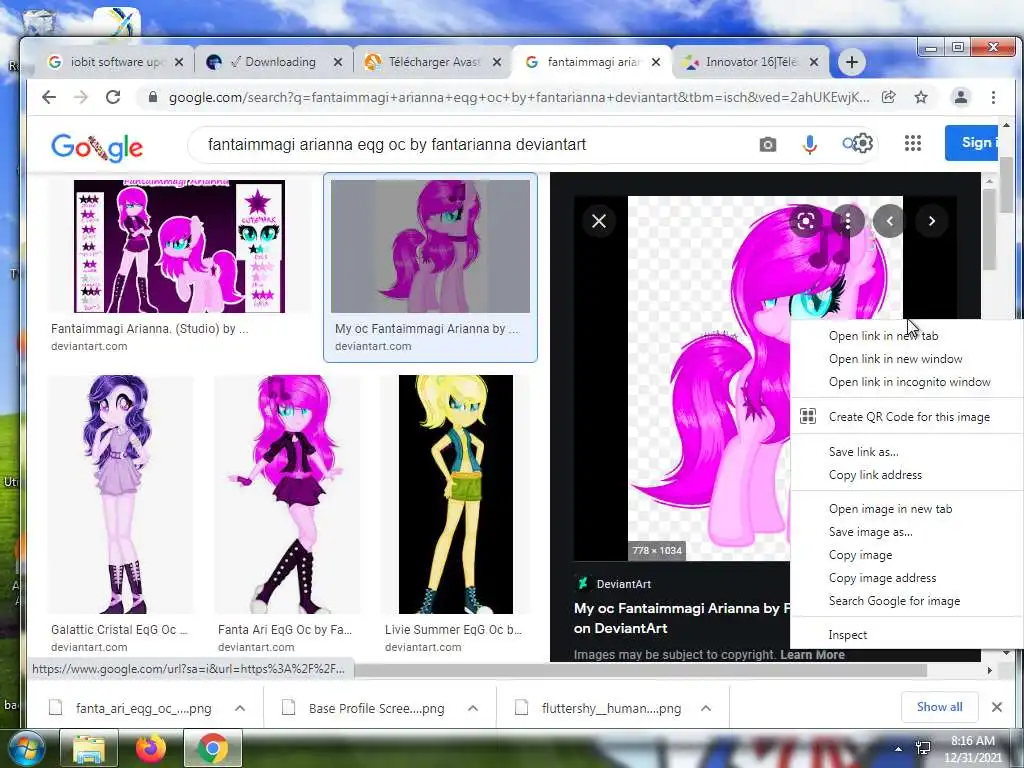This screenshot has width=1024, height=768.
Task: Search by image using camera icon
Action: tap(768, 144)
